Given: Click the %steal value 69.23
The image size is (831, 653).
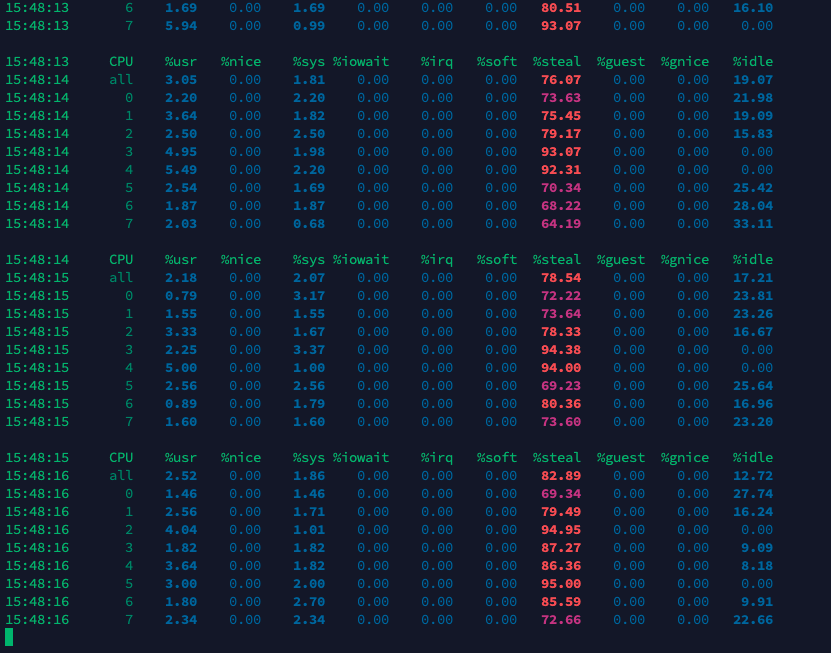Looking at the screenshot, I should pyautogui.click(x=561, y=386).
